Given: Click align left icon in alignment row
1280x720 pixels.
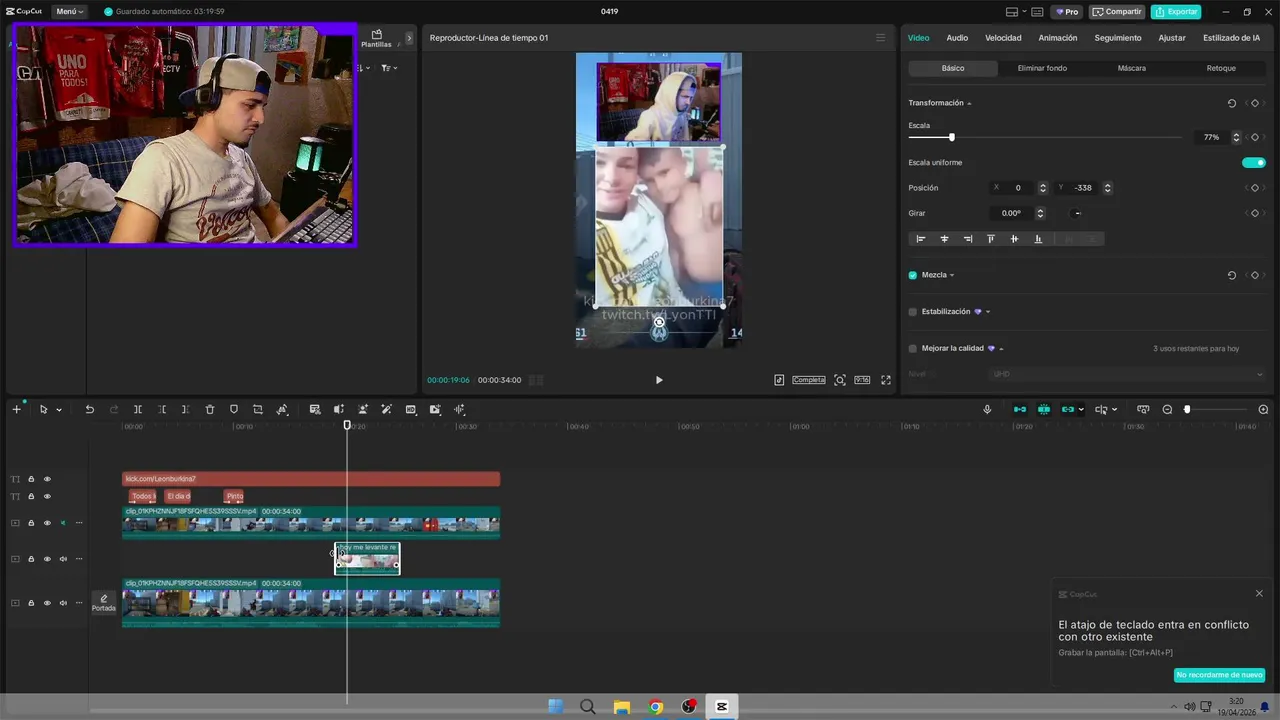Looking at the screenshot, I should (x=921, y=239).
